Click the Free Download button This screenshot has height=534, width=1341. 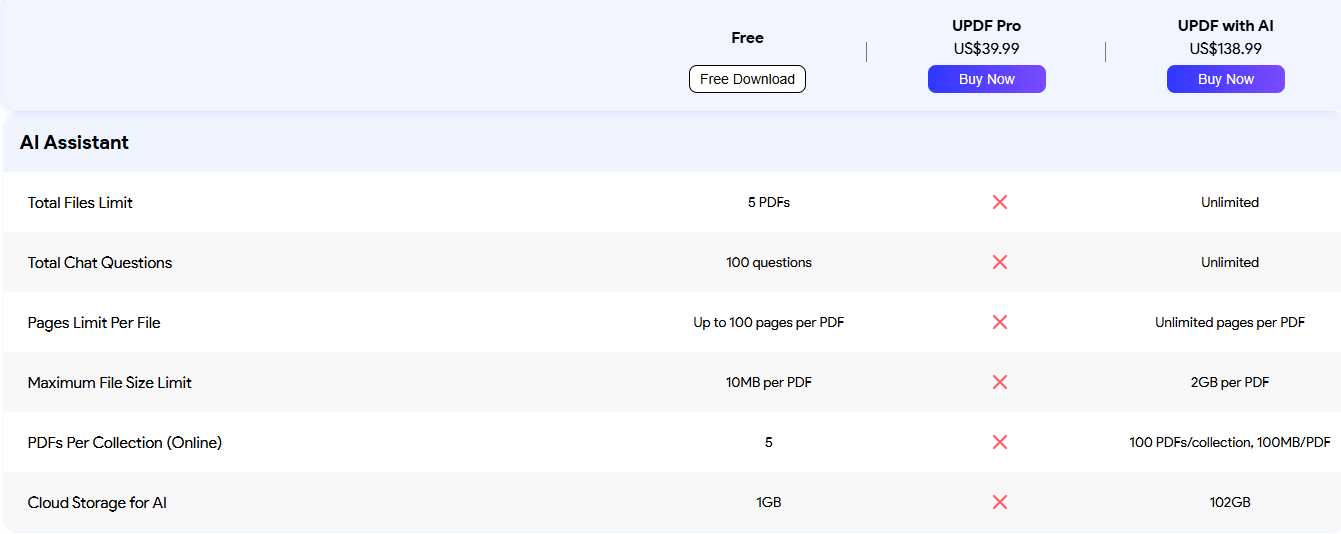(x=747, y=79)
